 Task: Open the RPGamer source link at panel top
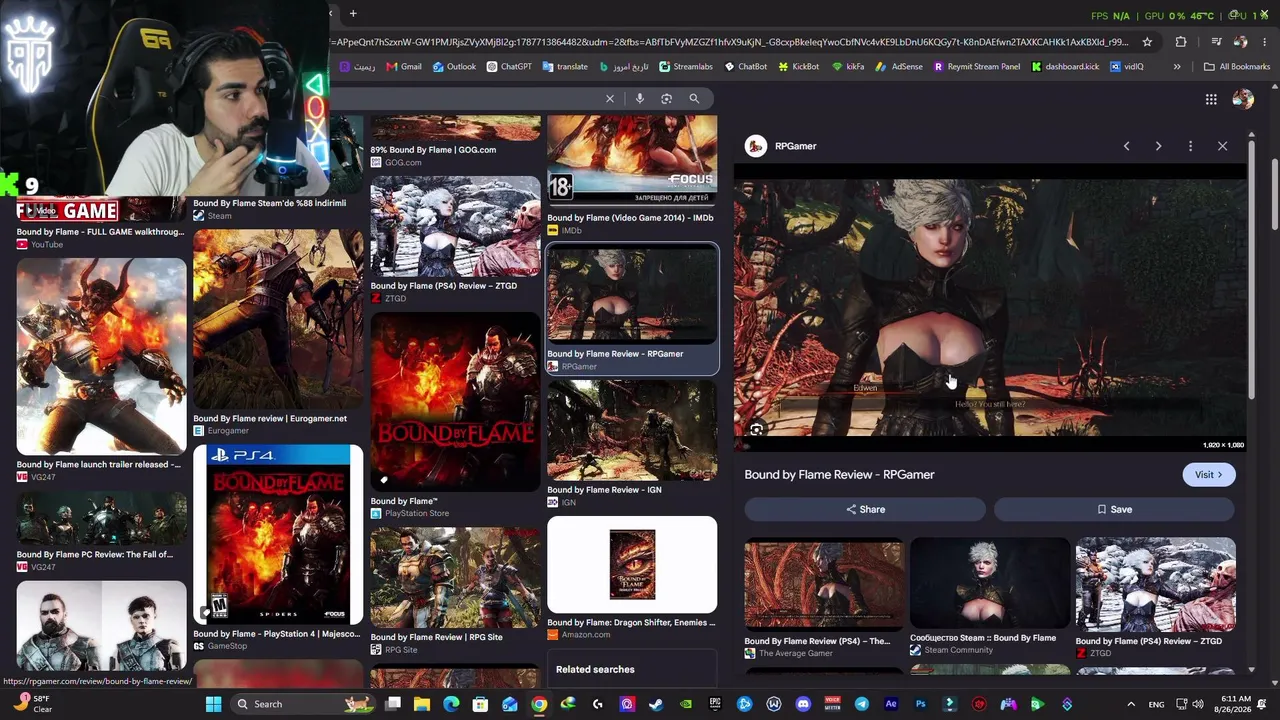pos(781,146)
